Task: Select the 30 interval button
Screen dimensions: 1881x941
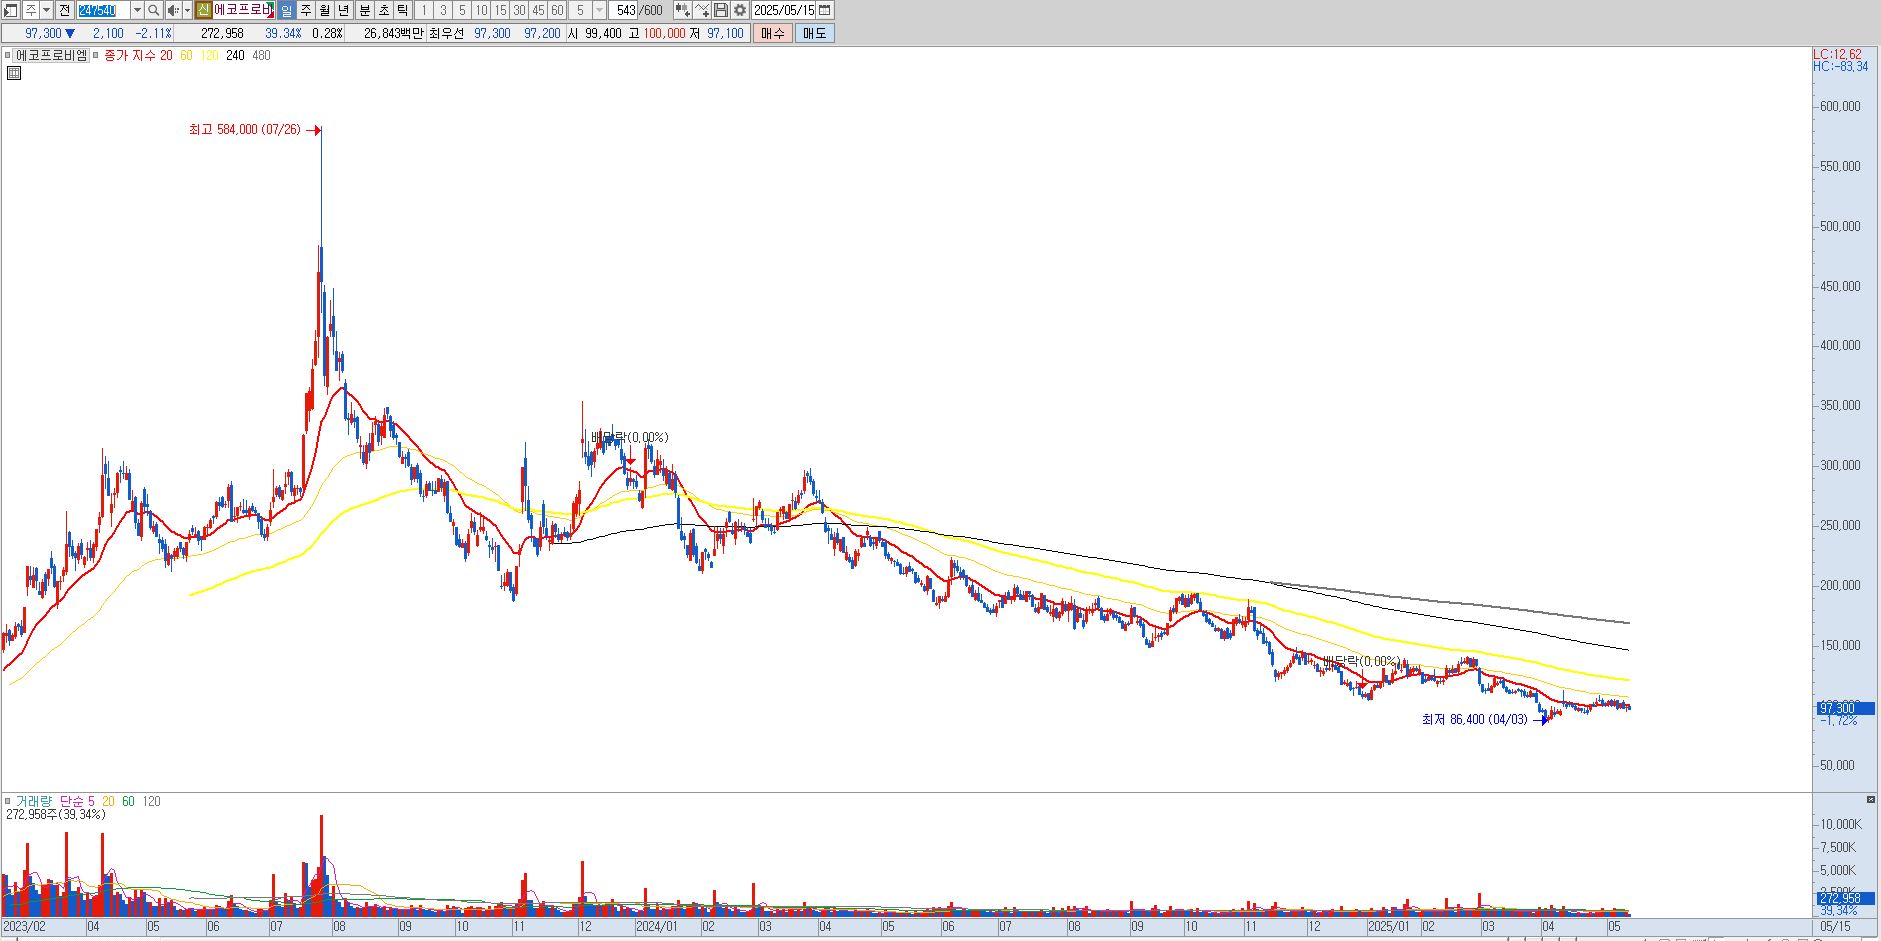Action: (x=519, y=10)
